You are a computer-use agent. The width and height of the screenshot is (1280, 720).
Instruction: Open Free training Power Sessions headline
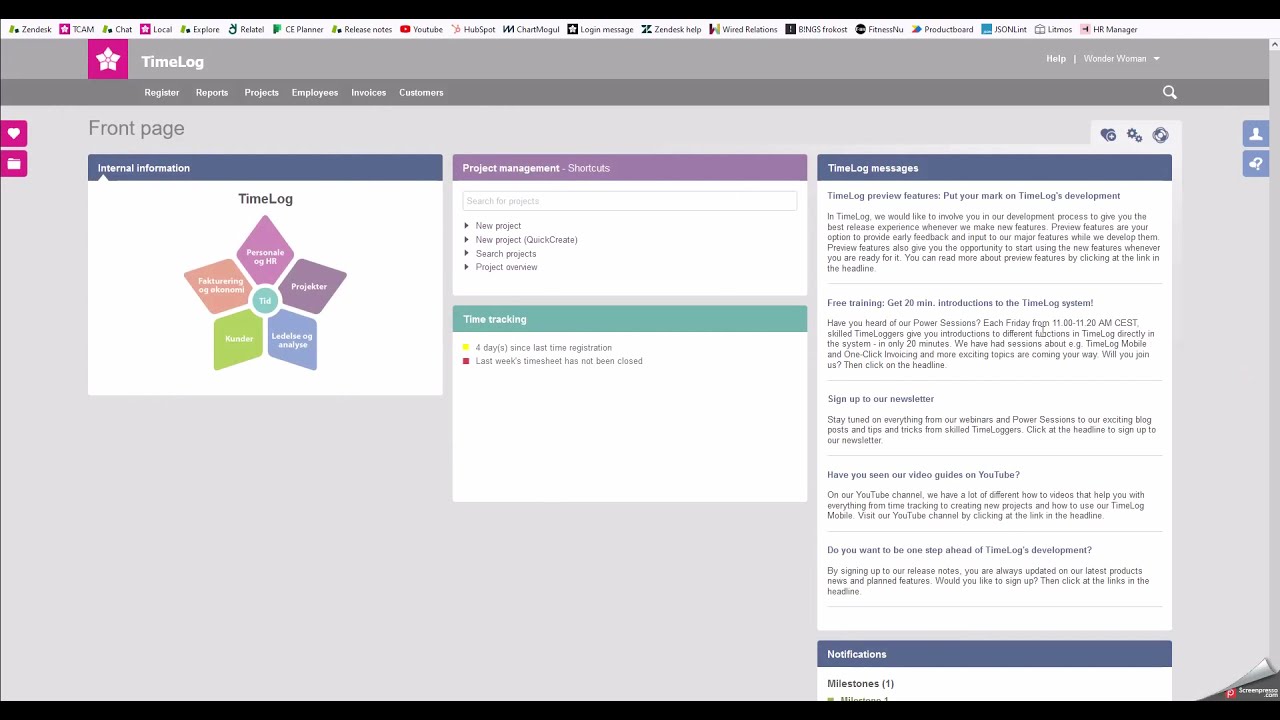[x=960, y=303]
